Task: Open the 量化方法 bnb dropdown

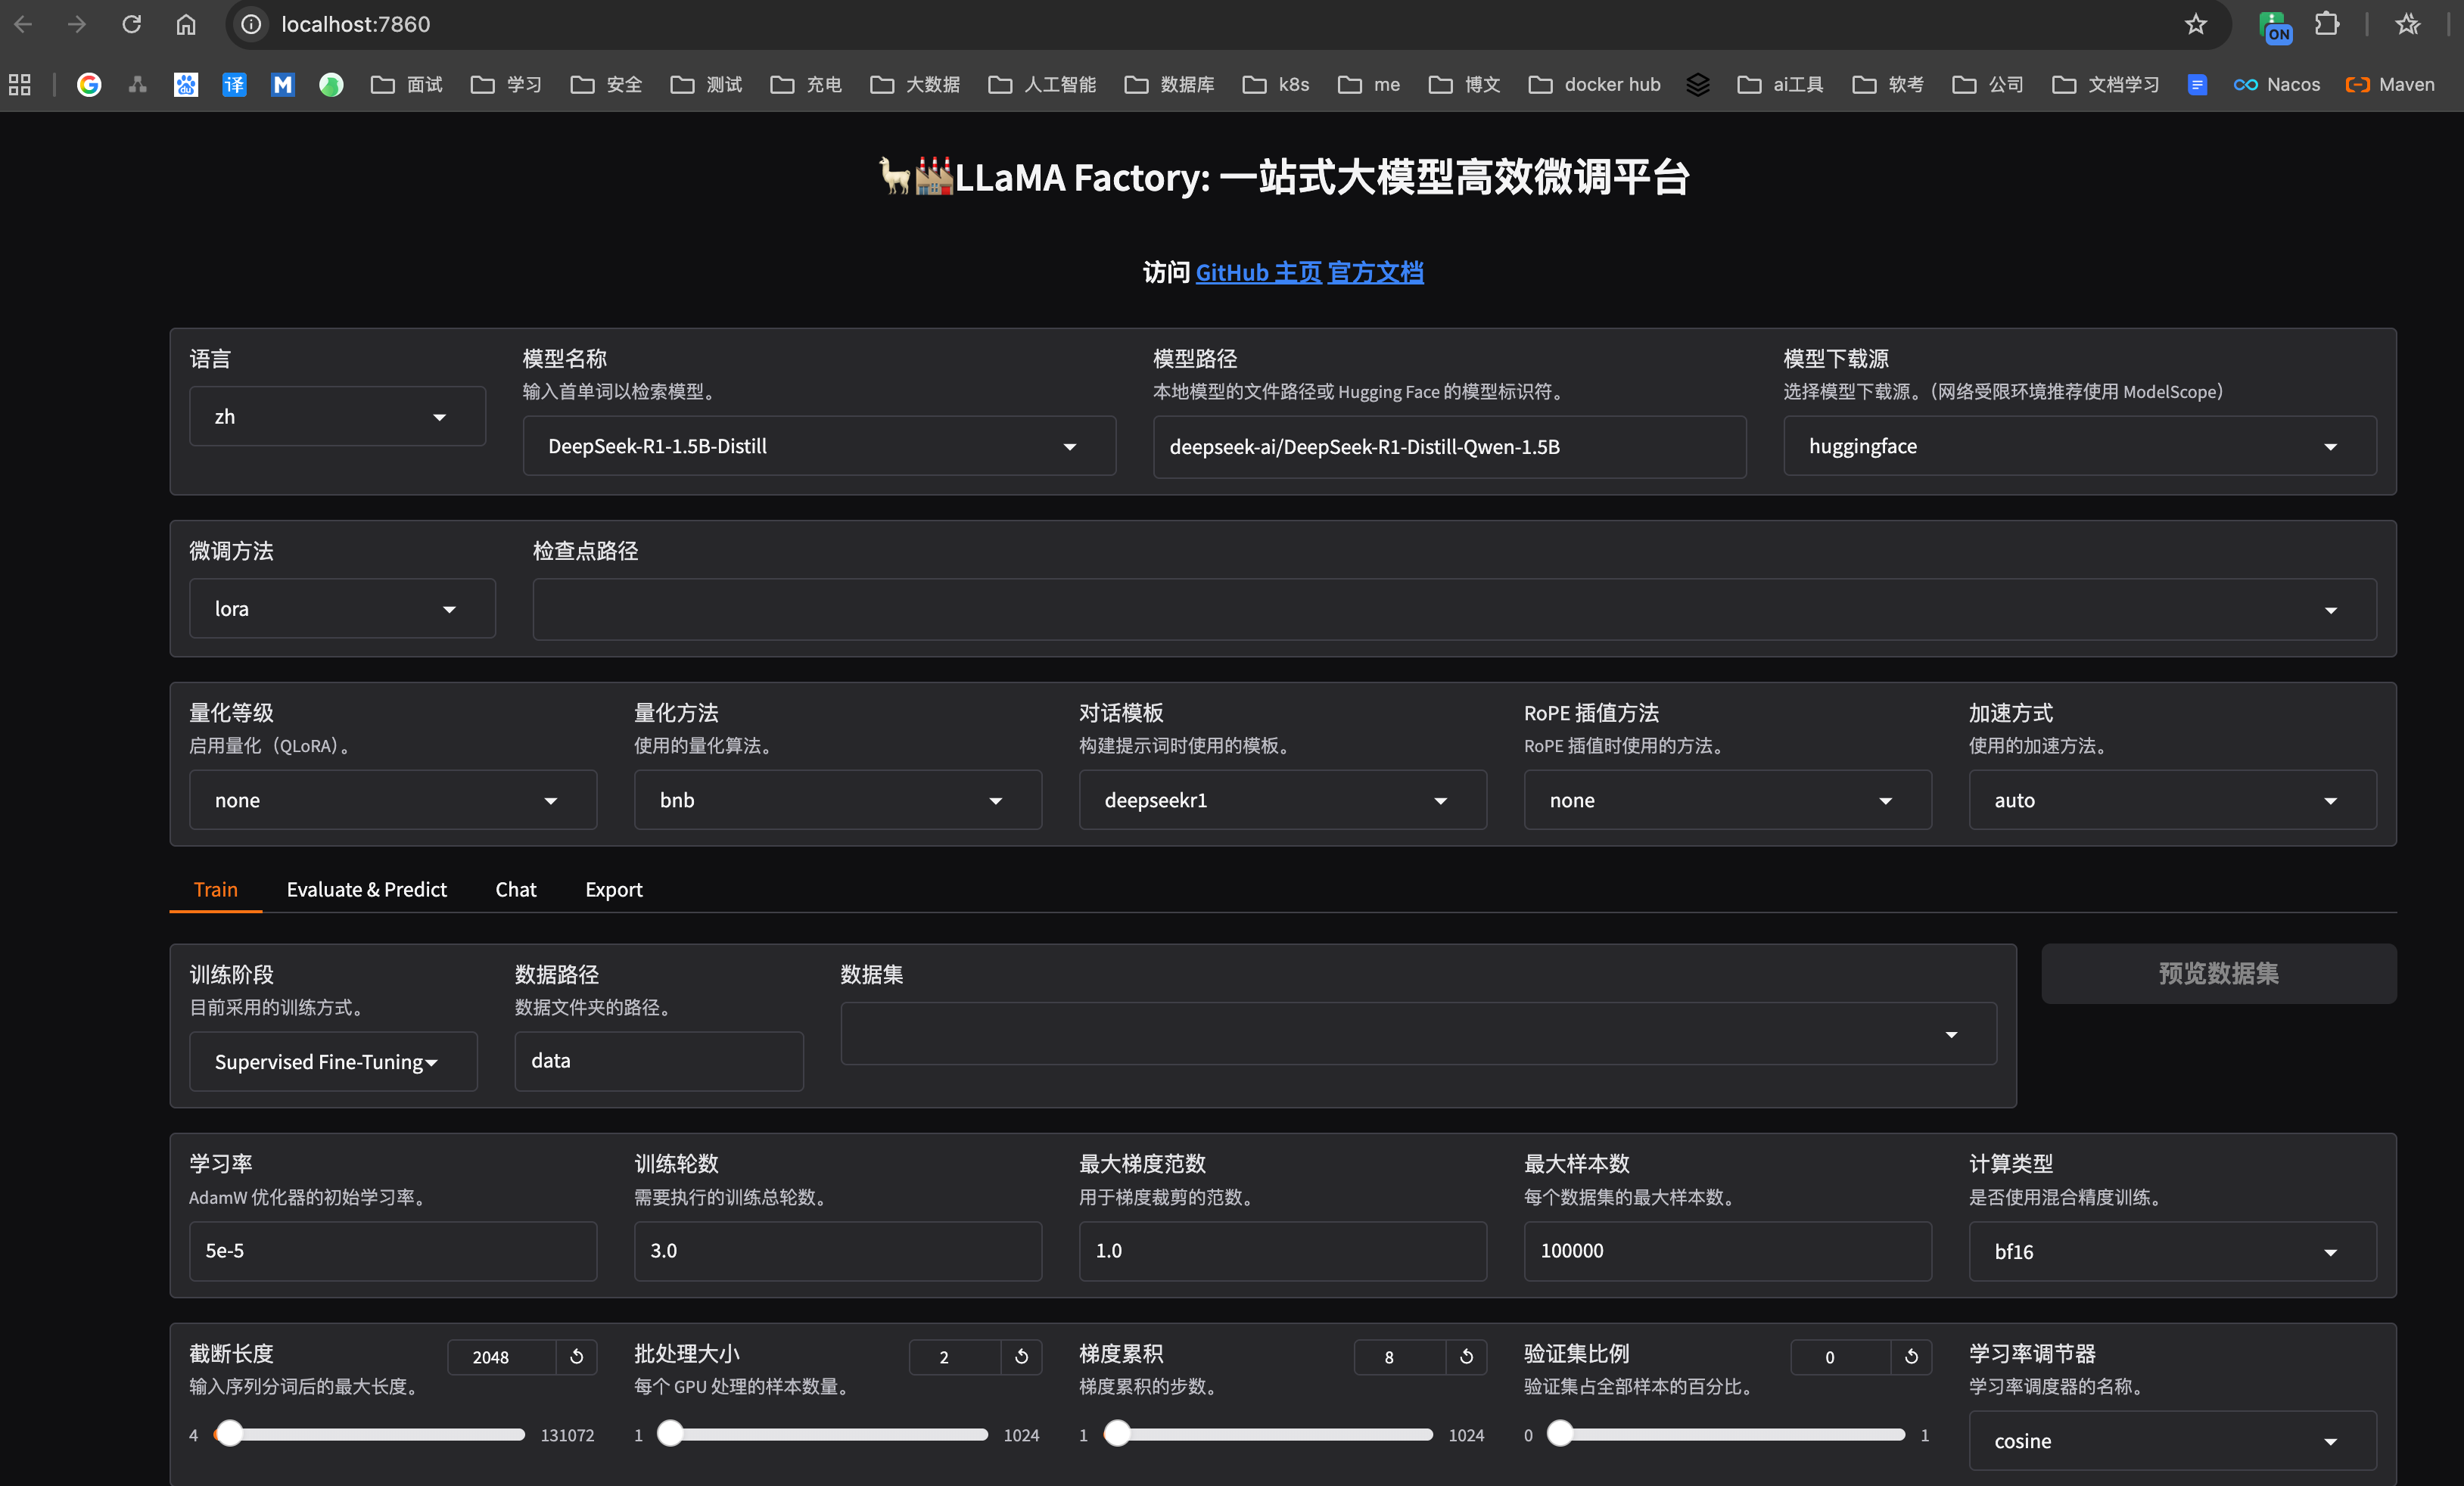Action: click(x=838, y=800)
